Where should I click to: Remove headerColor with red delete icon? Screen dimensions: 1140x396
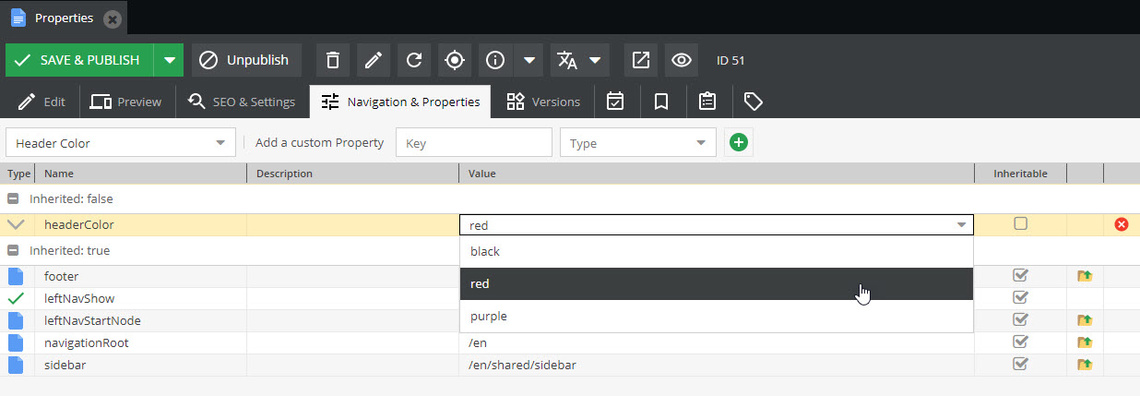tap(1121, 225)
